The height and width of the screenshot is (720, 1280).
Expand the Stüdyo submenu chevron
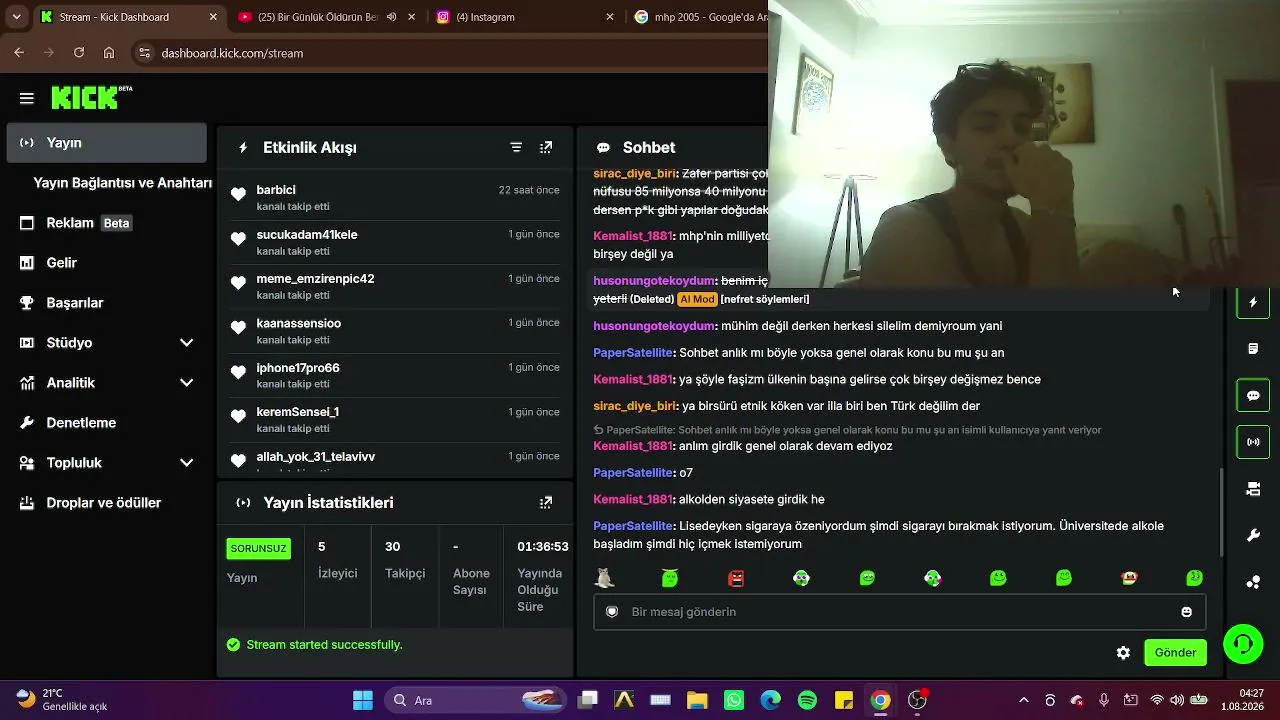click(x=186, y=343)
